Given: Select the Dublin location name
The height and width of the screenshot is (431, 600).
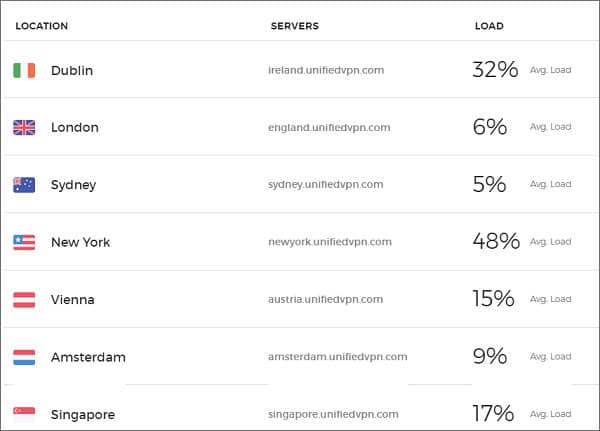Looking at the screenshot, I should tap(72, 71).
